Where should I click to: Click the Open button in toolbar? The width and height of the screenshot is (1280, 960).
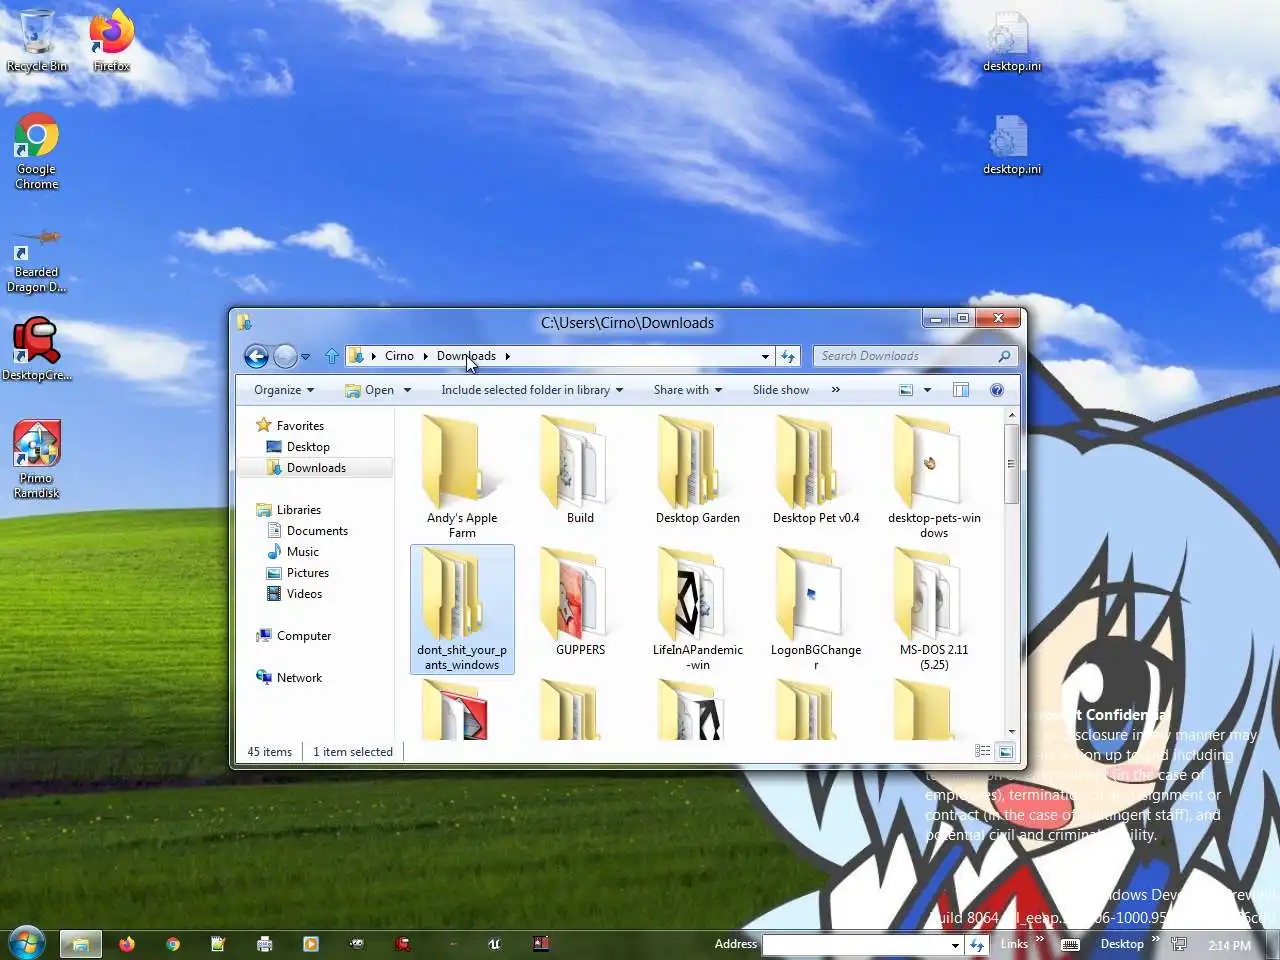[x=369, y=390]
